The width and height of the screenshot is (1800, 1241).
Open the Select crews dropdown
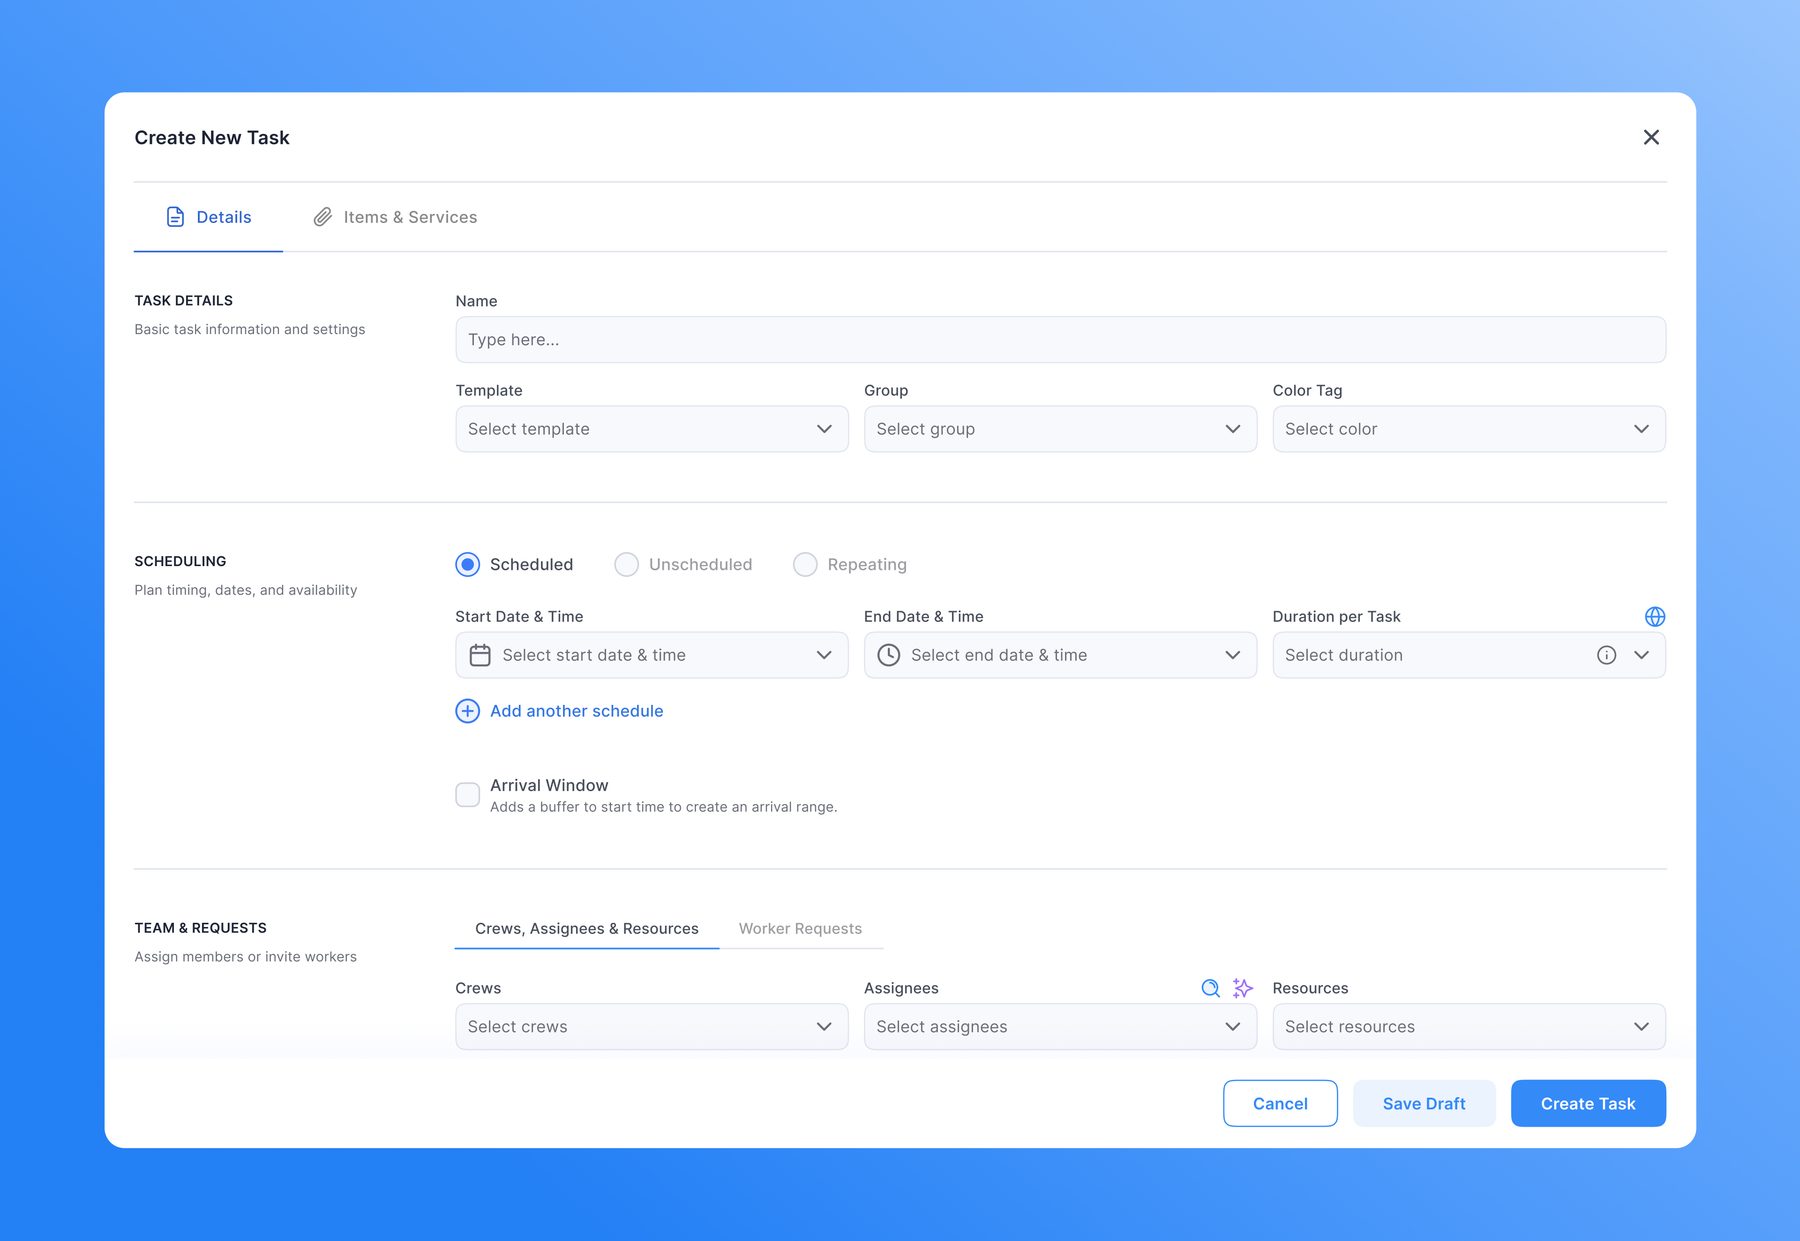pos(652,1027)
